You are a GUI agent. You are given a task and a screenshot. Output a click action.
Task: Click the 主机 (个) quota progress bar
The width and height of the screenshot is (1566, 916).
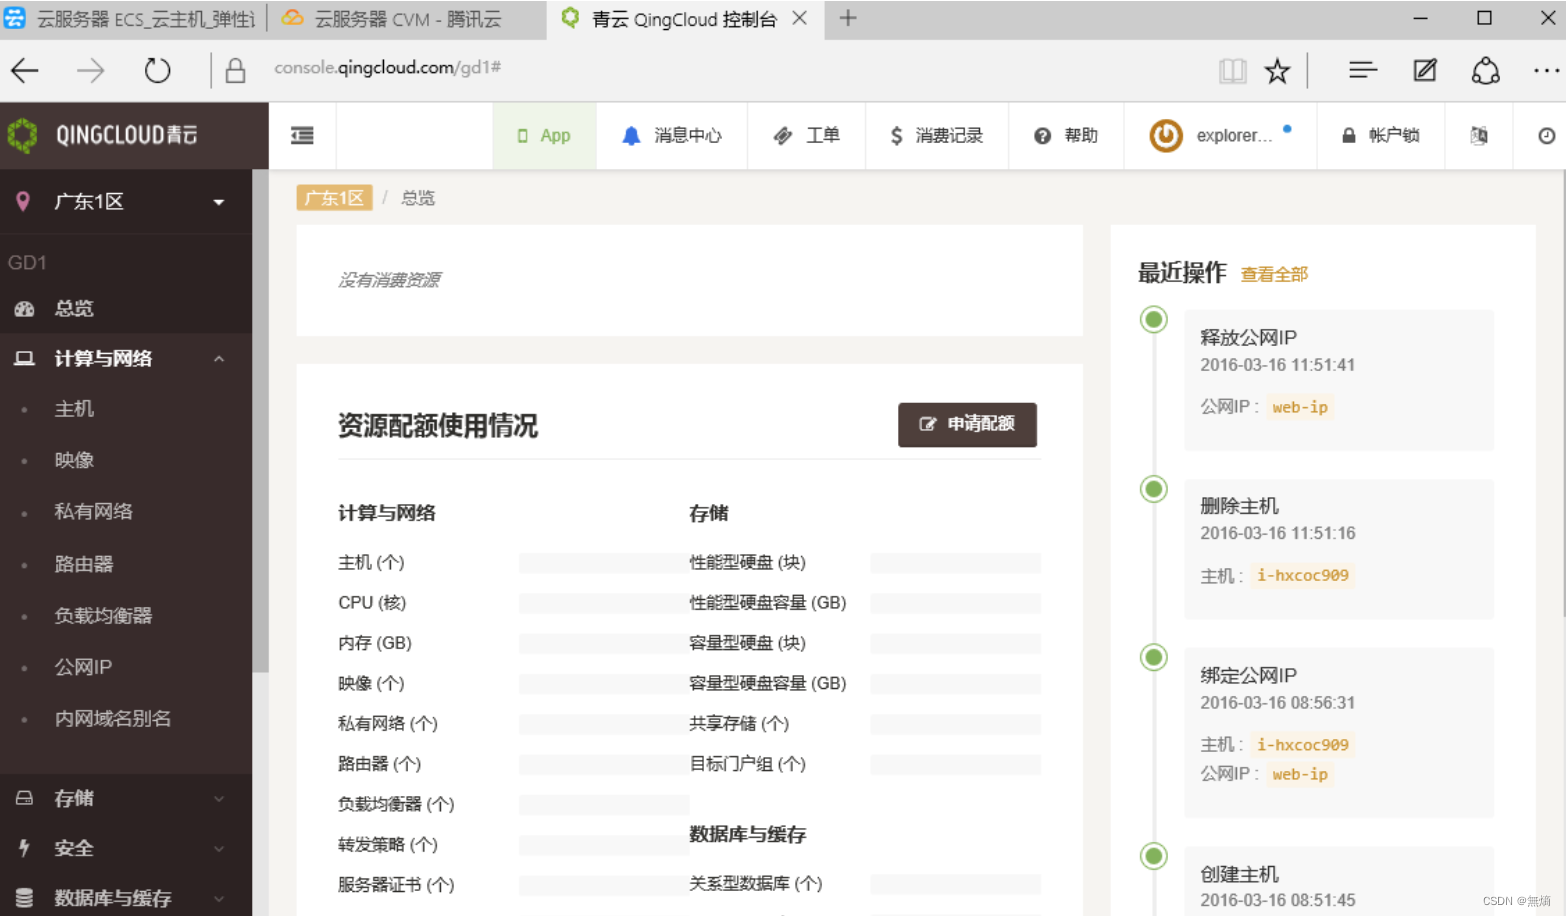[x=604, y=563]
